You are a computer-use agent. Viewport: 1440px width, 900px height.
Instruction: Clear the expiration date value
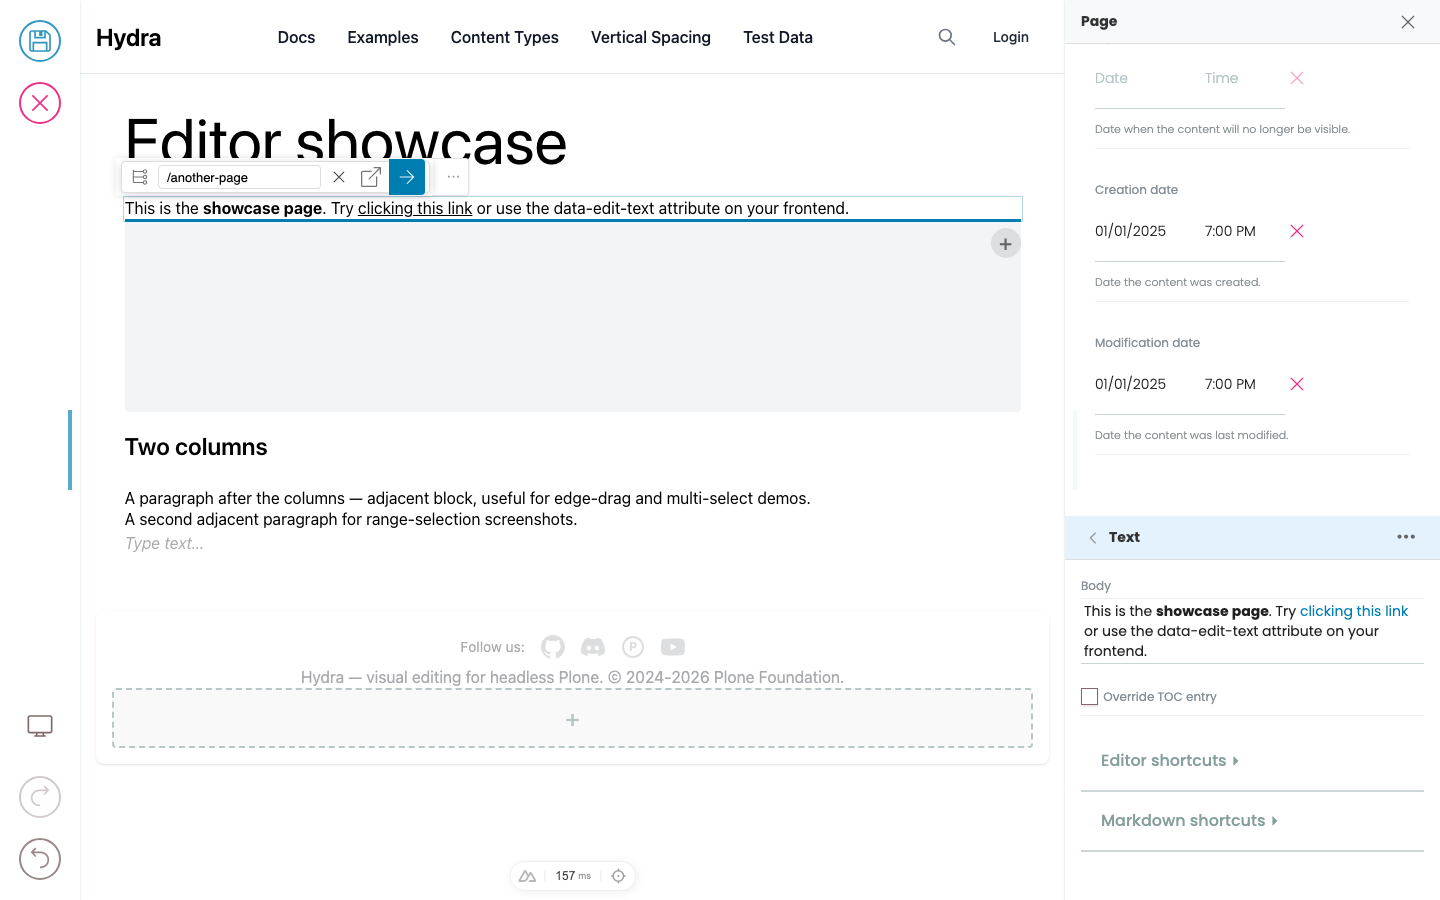[1297, 78]
